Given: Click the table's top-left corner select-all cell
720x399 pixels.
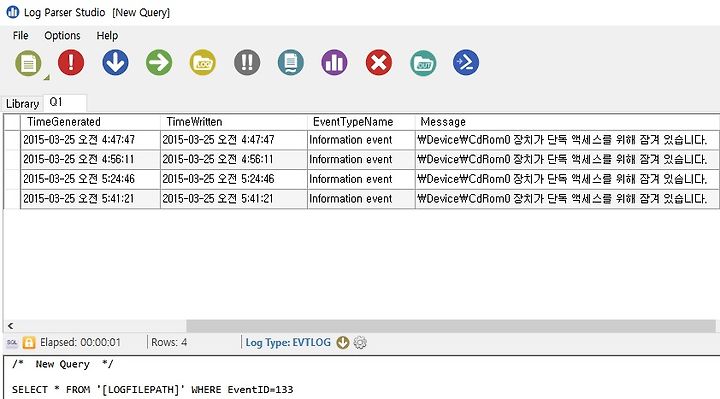Looking at the screenshot, I should point(12,122).
